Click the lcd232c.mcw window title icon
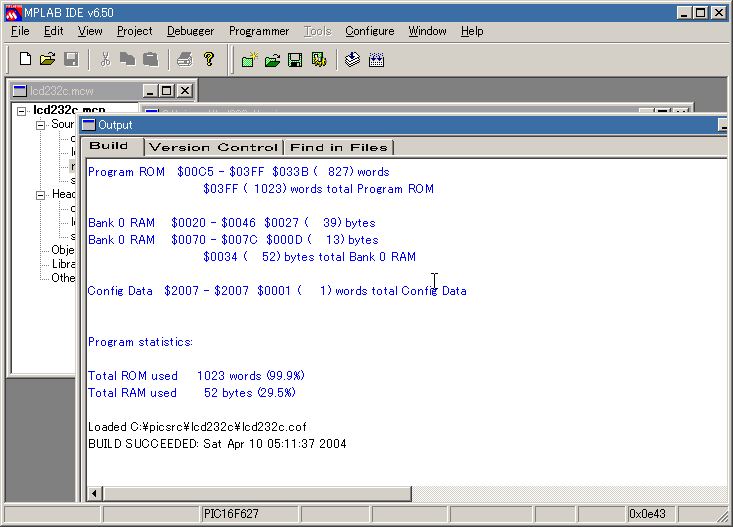 point(20,91)
